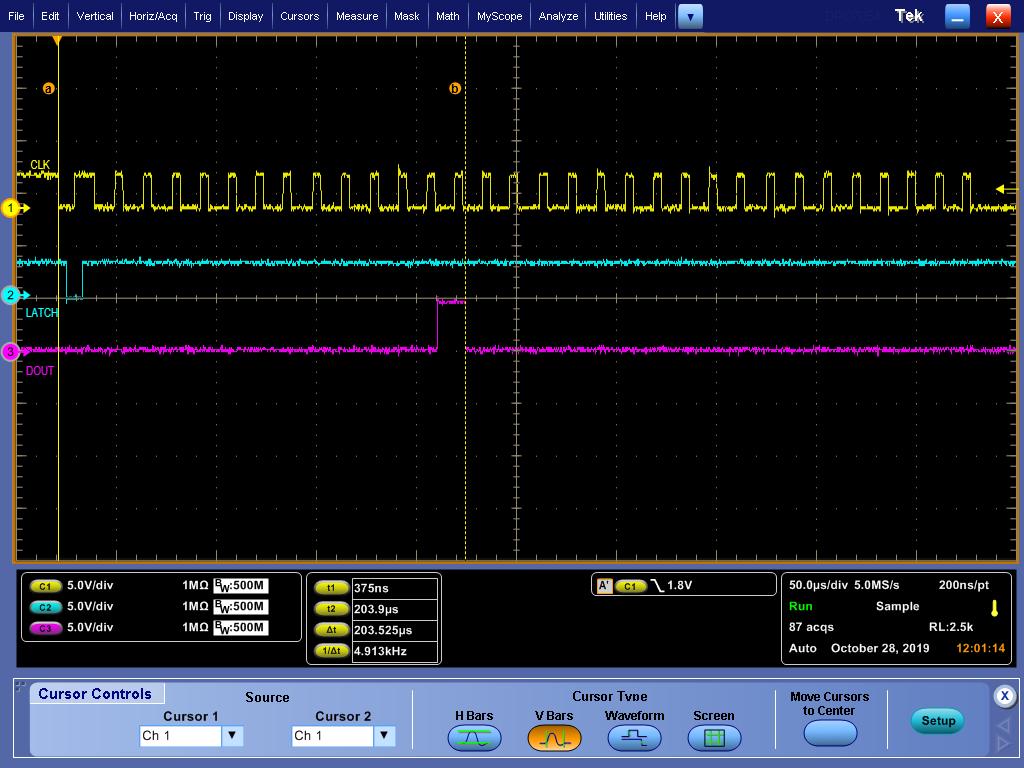The height and width of the screenshot is (768, 1024).
Task: Switch to the Screen cursor type
Action: point(714,738)
